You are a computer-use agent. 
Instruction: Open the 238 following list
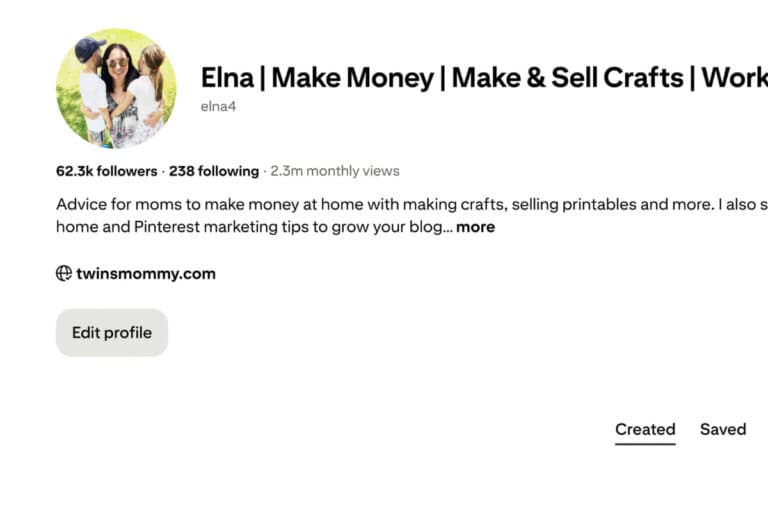pos(214,171)
